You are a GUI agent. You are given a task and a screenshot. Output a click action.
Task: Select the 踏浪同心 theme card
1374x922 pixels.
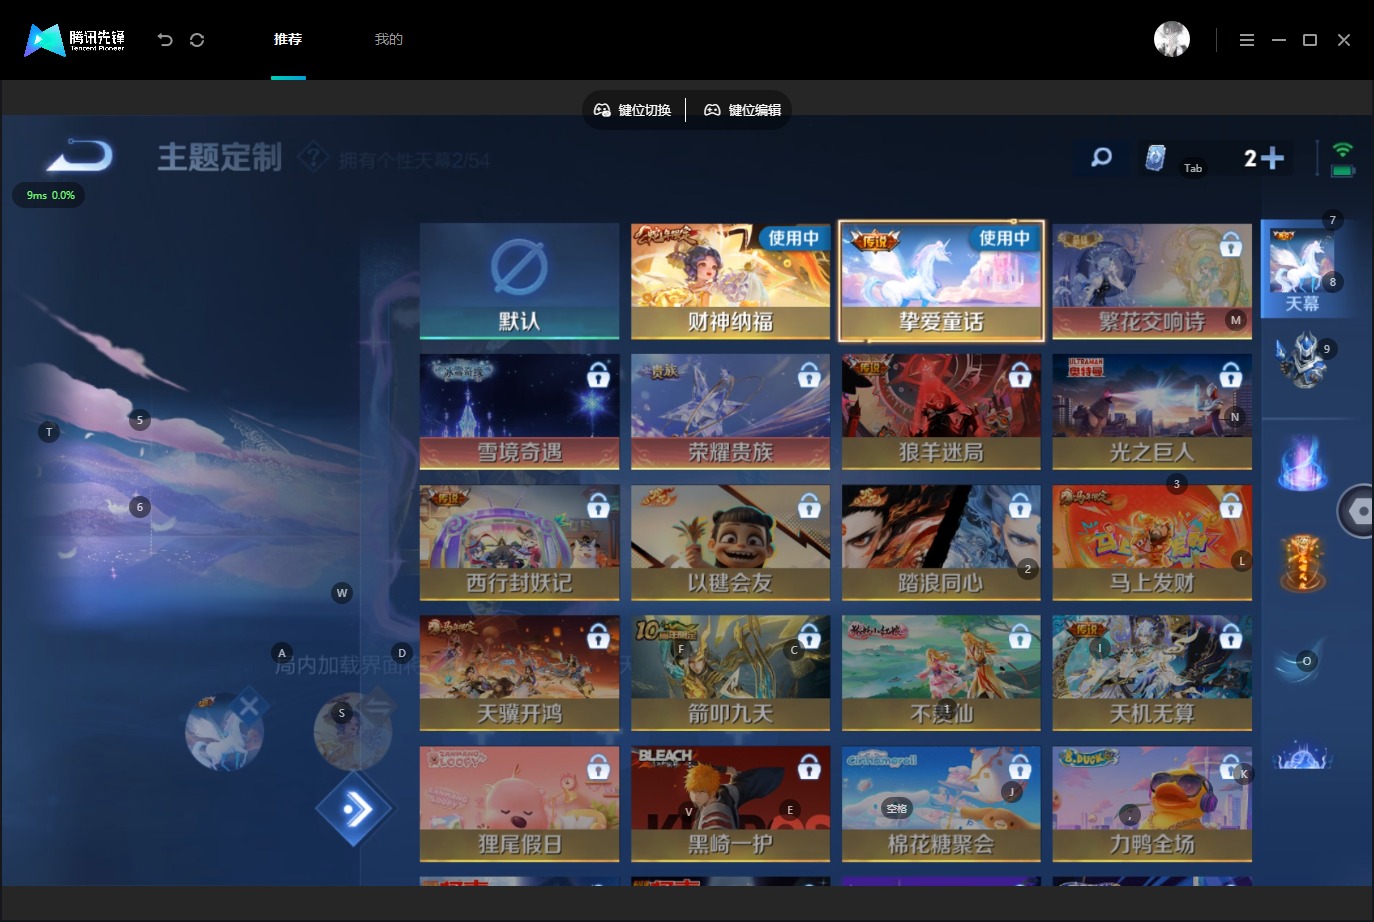941,542
